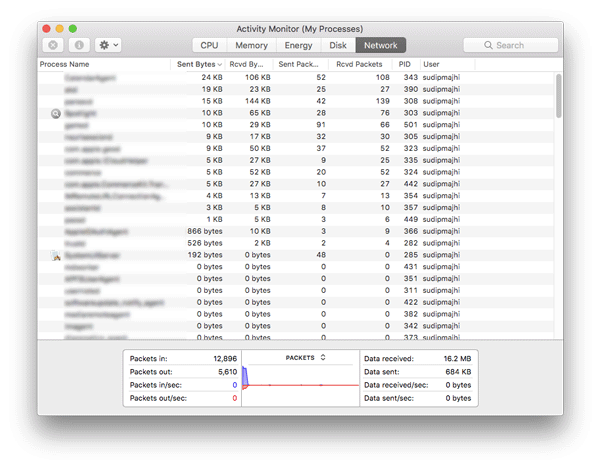The width and height of the screenshot is (600, 468).
Task: Select the row with PID 343
Action: coord(296,78)
